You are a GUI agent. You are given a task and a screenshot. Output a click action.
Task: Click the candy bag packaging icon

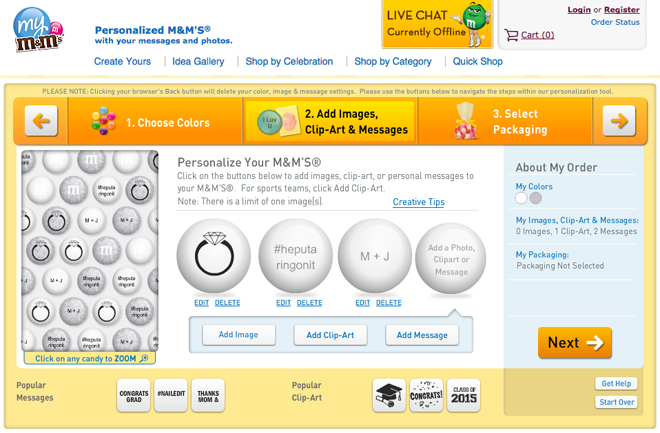click(x=466, y=121)
